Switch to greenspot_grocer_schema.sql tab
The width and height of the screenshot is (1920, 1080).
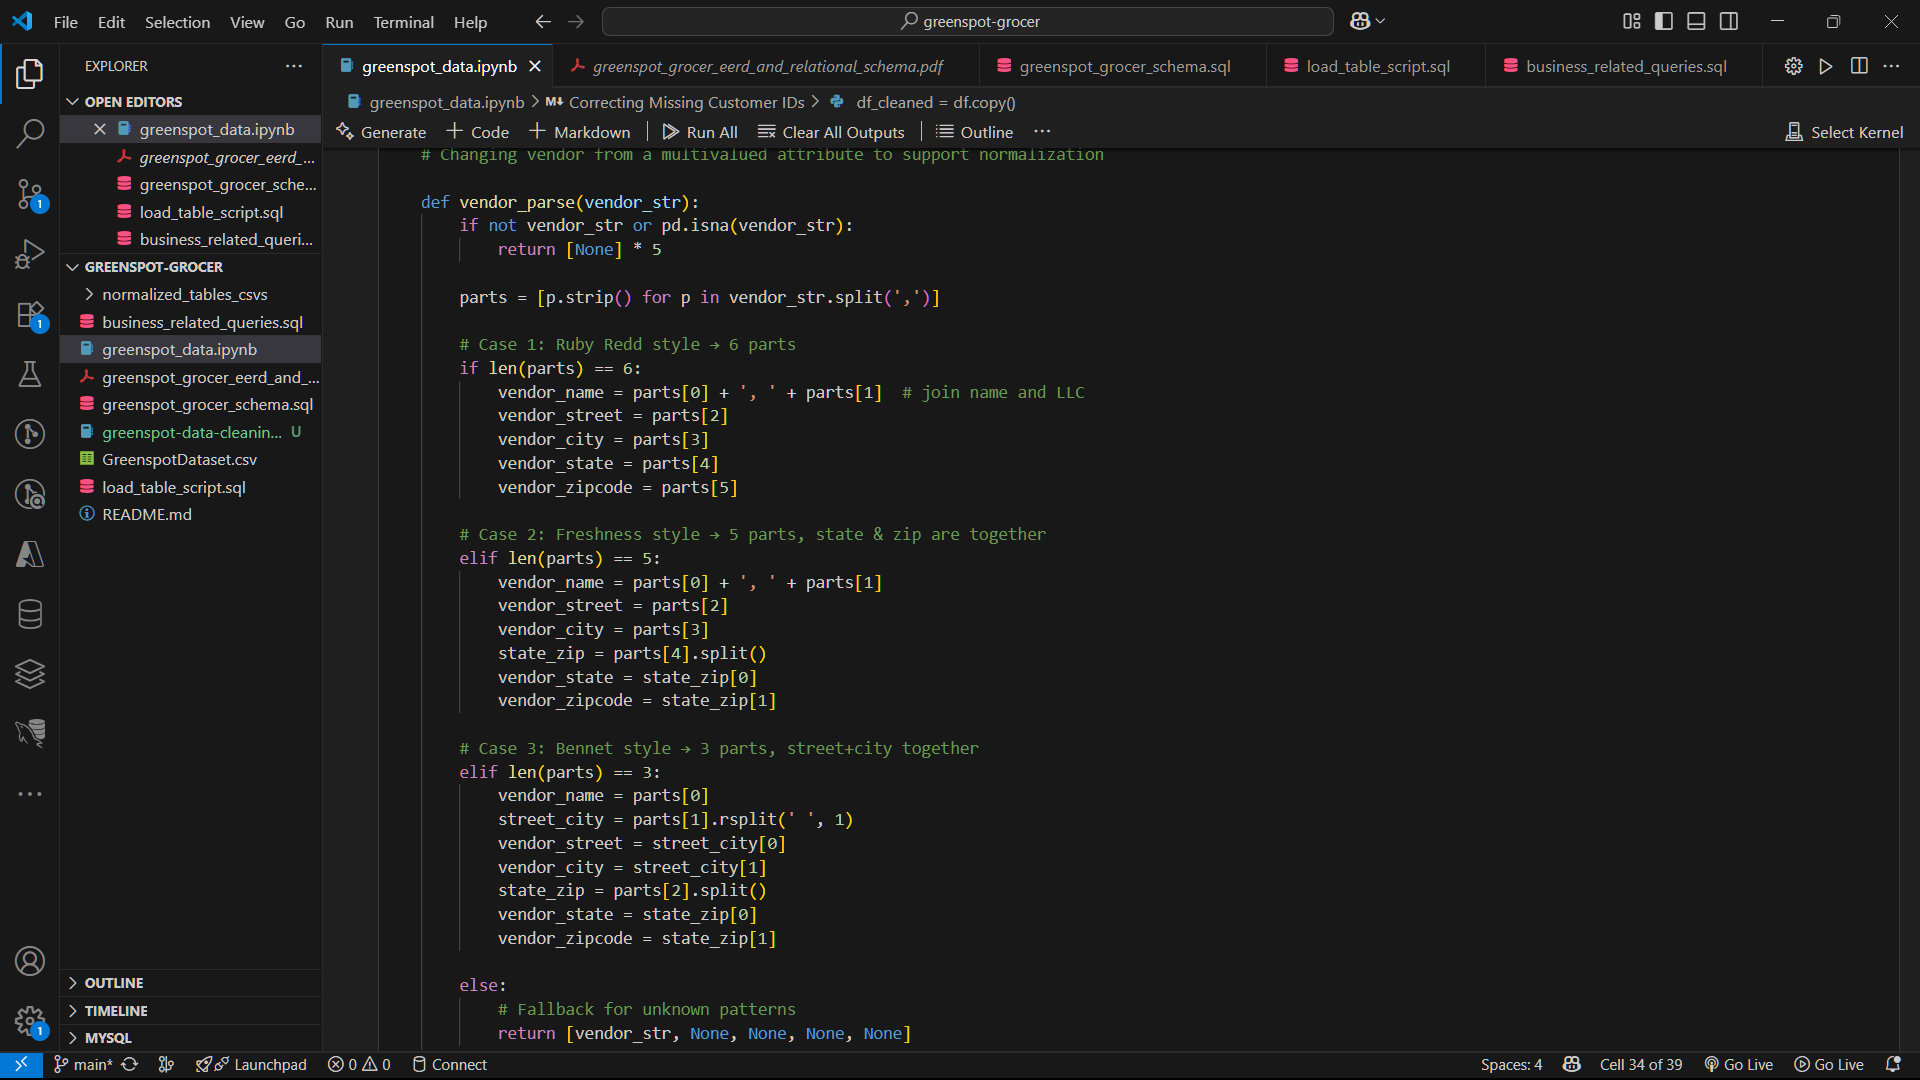pyautogui.click(x=1124, y=66)
